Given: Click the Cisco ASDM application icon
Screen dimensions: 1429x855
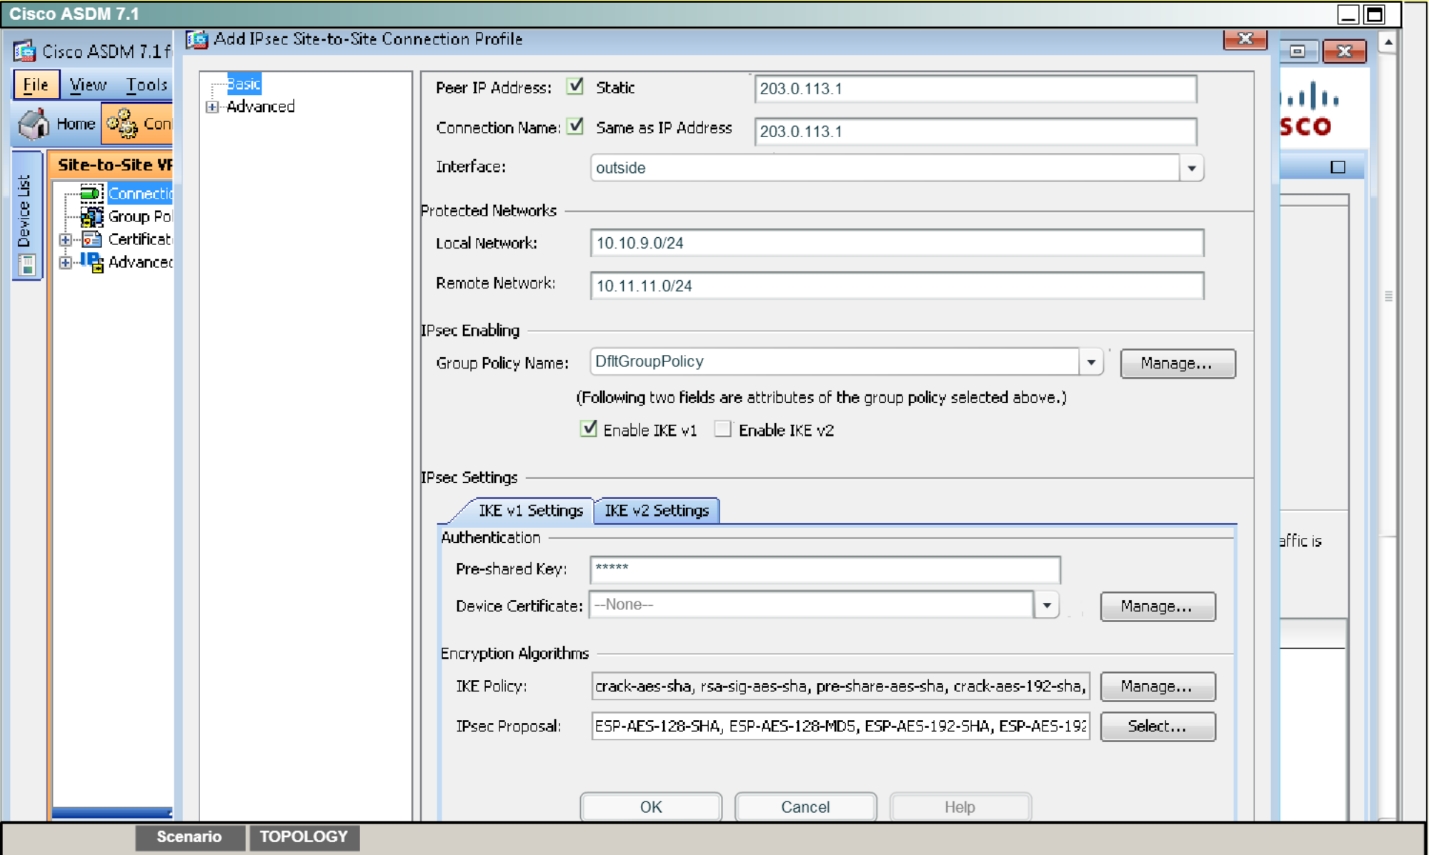Looking at the screenshot, I should point(24,51).
